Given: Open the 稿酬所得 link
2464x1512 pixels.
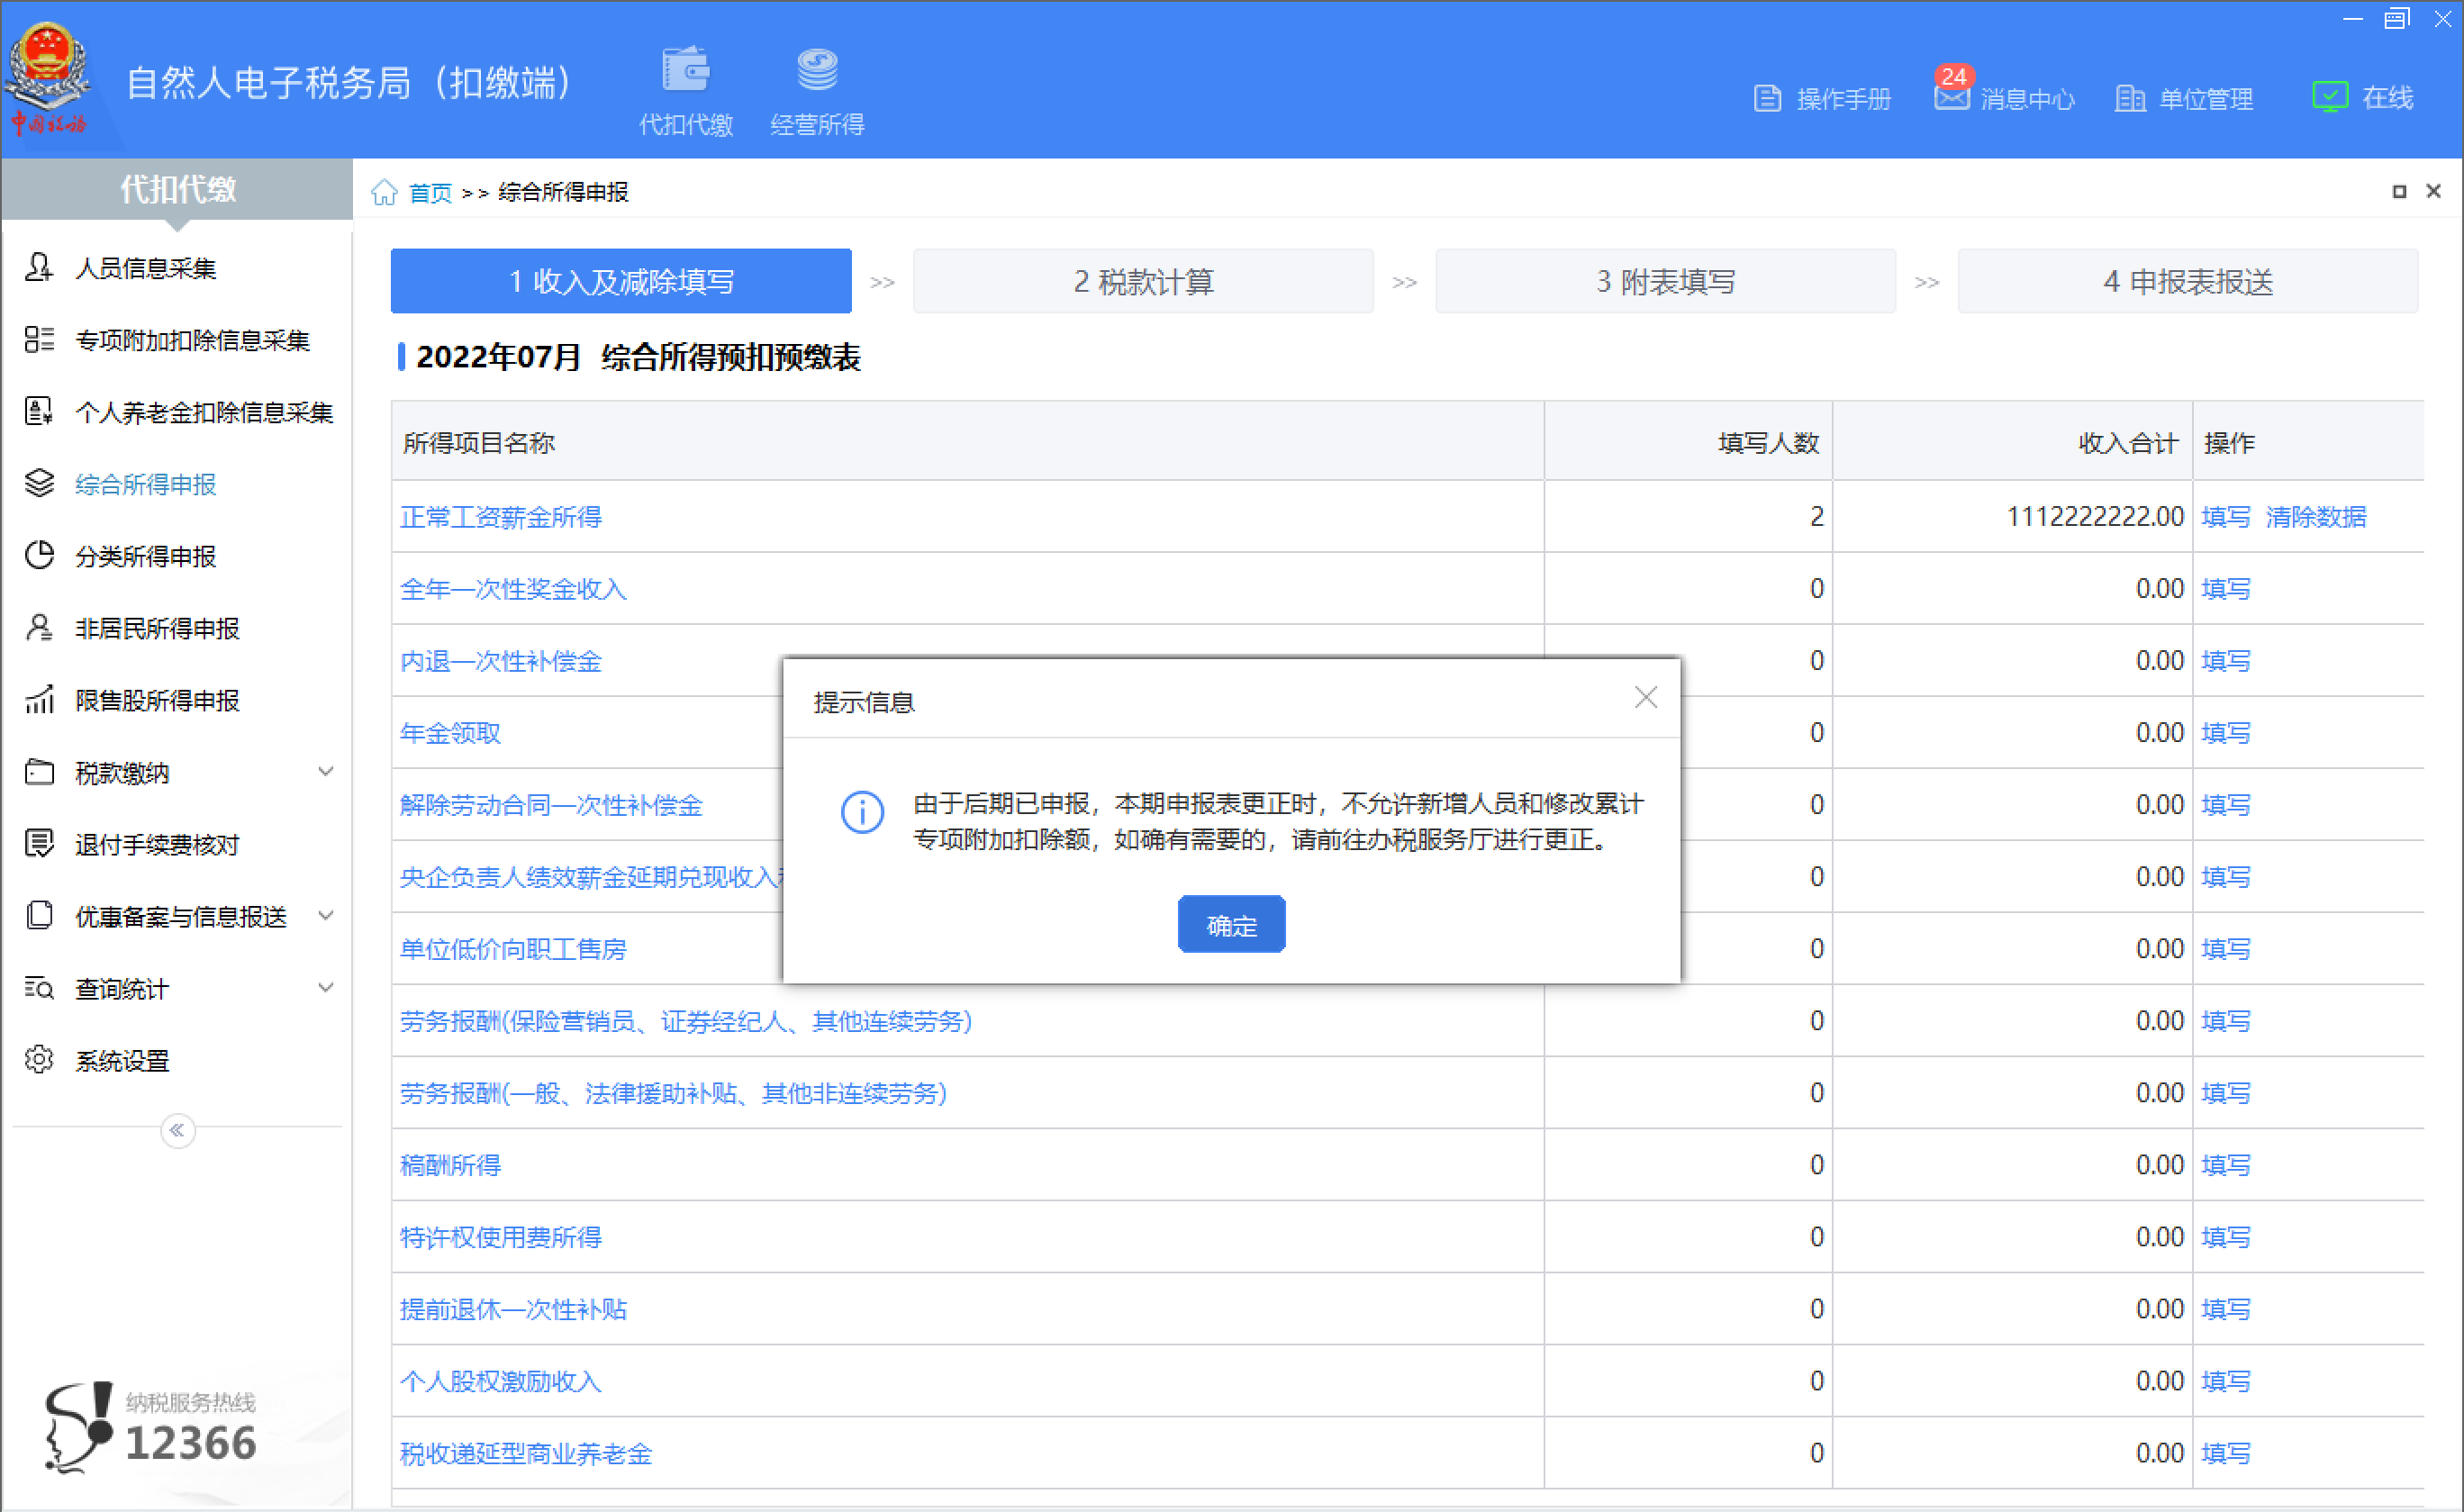Looking at the screenshot, I should click(x=450, y=1165).
